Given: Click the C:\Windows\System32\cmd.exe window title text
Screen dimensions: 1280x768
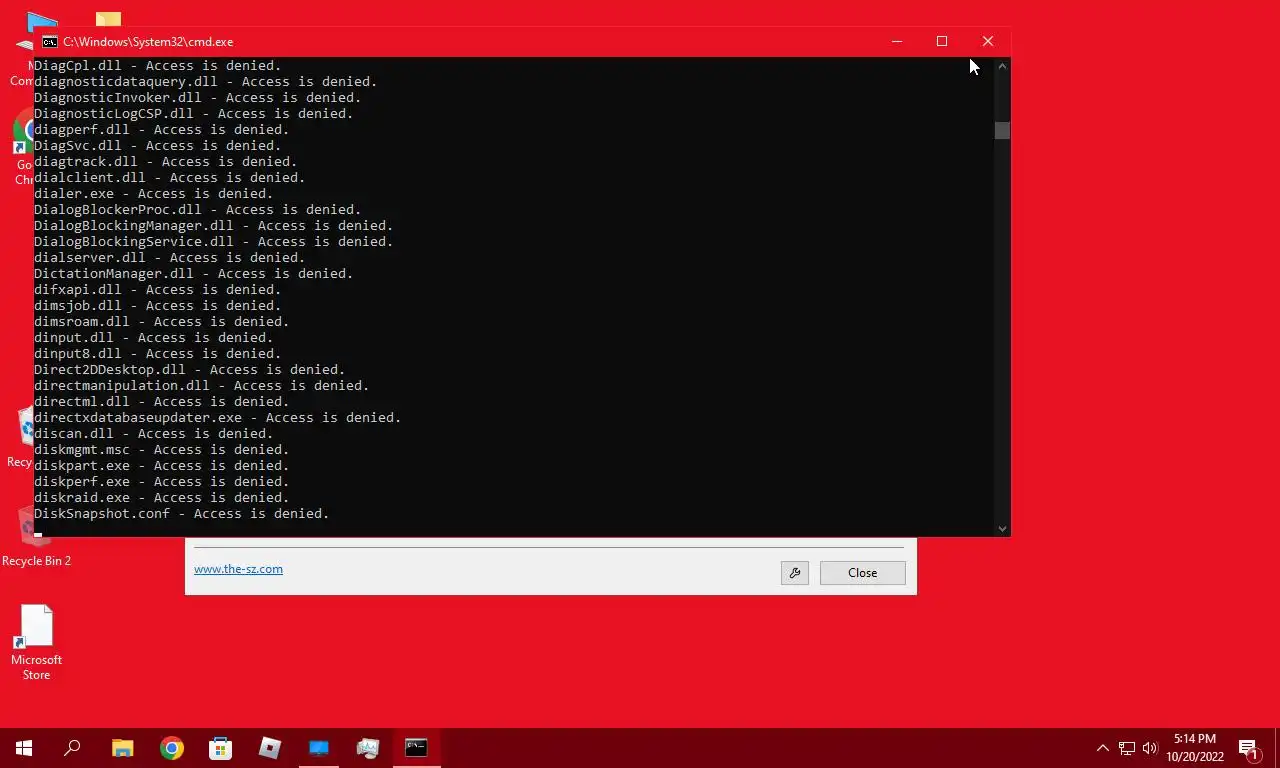Looking at the screenshot, I should [148, 42].
